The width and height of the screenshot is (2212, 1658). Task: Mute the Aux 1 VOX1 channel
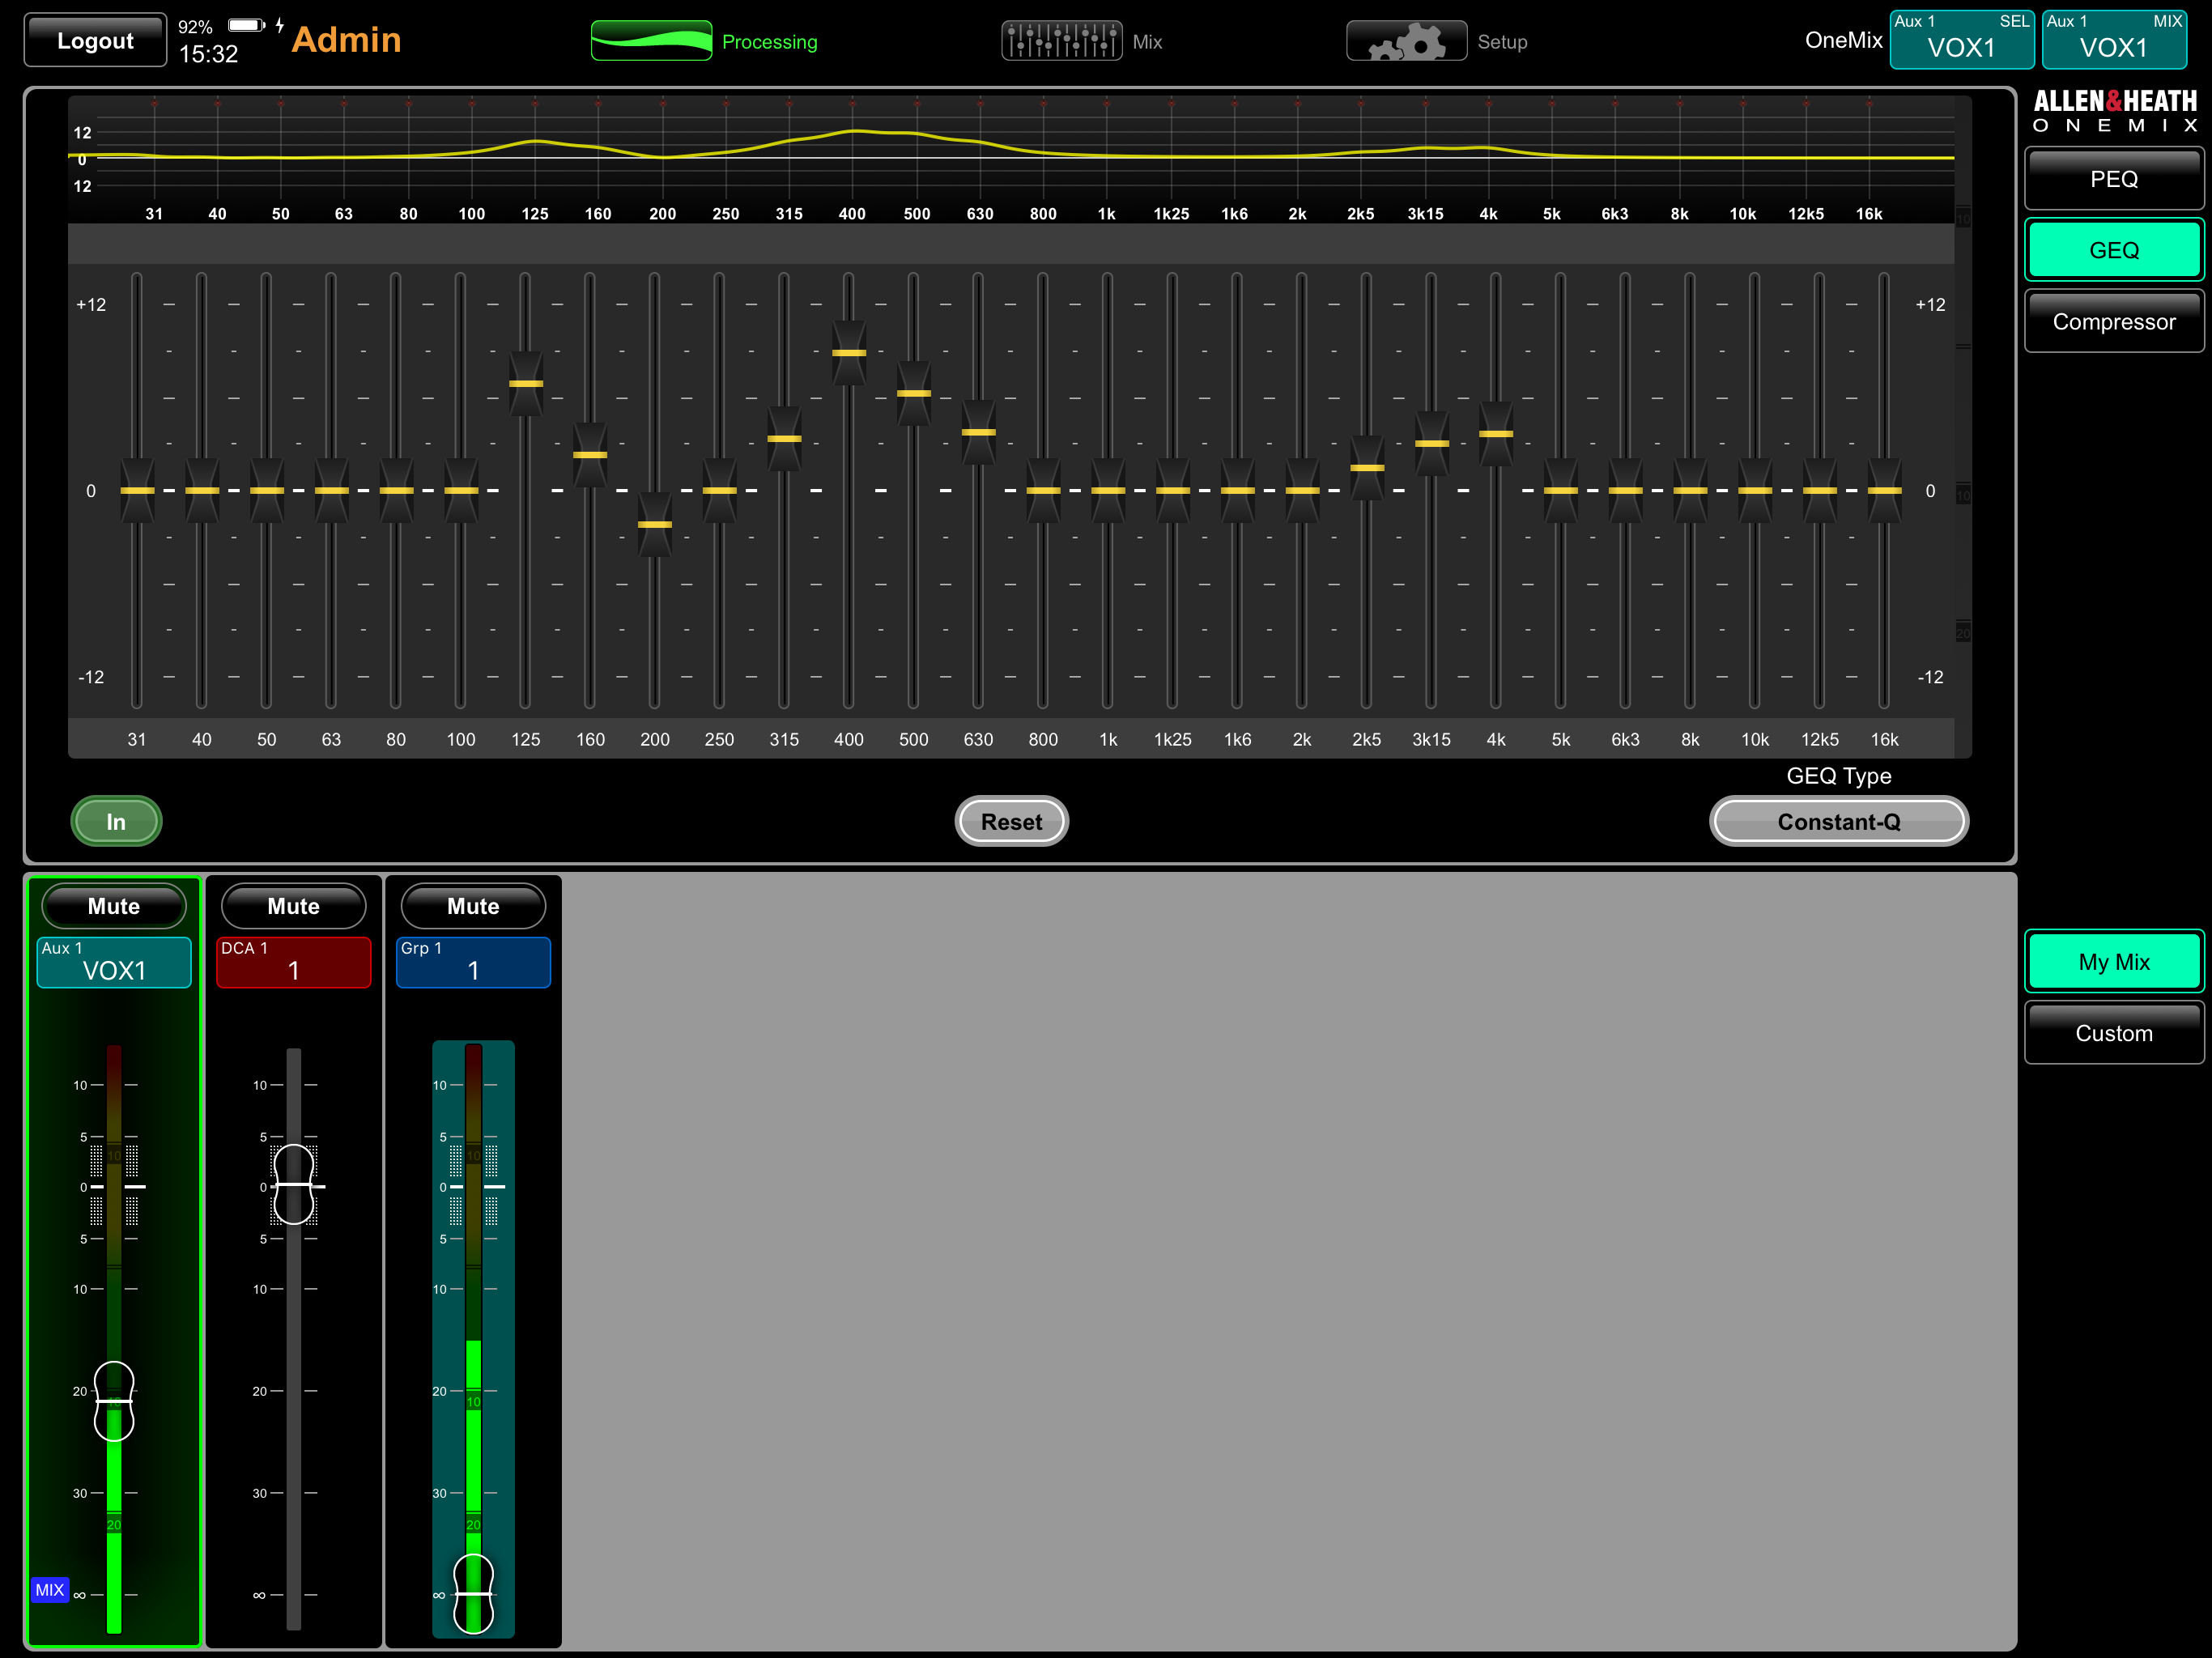[114, 906]
